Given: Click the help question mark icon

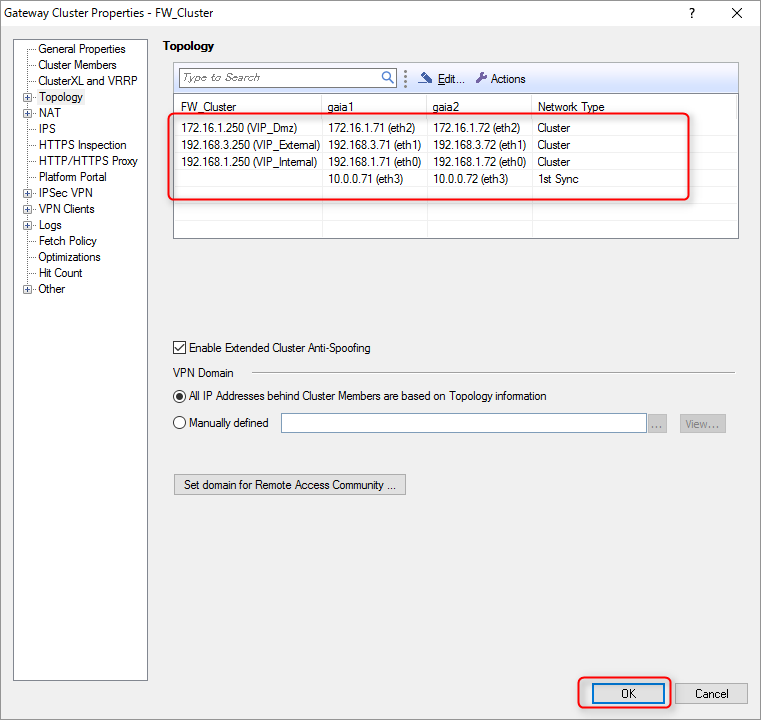Looking at the screenshot, I should coord(692,13).
